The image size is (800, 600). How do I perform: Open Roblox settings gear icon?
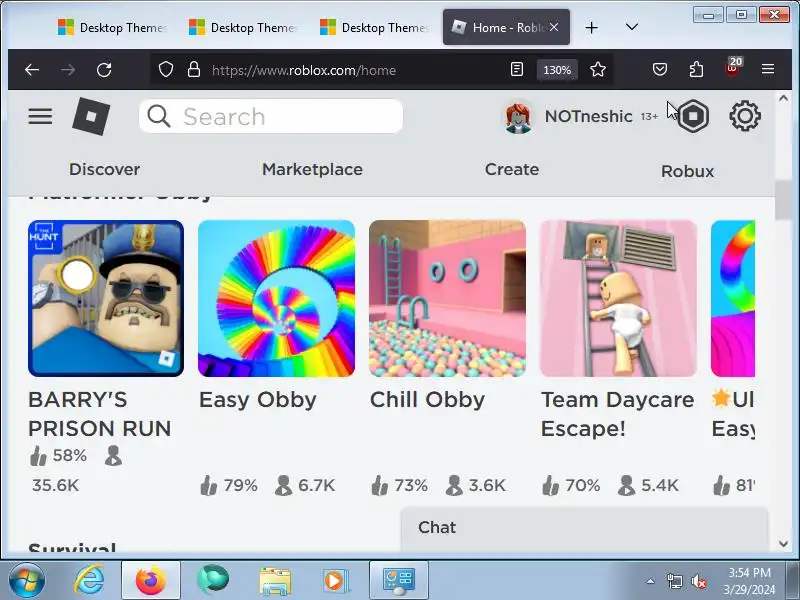pyautogui.click(x=745, y=116)
